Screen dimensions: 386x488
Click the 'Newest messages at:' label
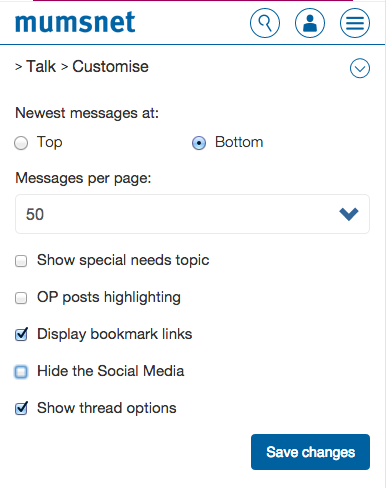click(87, 113)
